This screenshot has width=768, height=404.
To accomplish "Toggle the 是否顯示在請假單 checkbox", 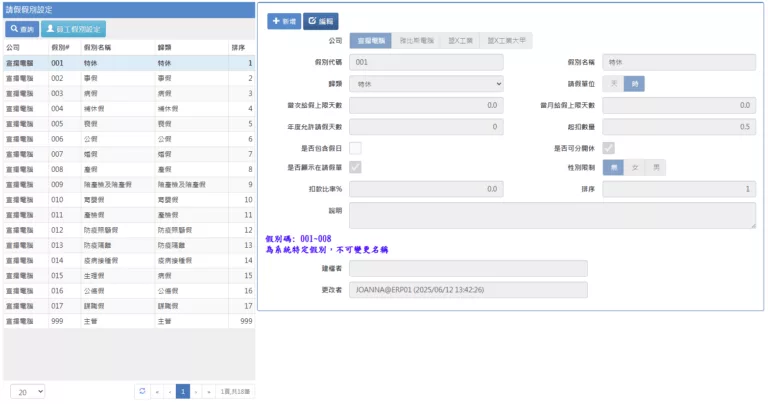I will pyautogui.click(x=355, y=167).
